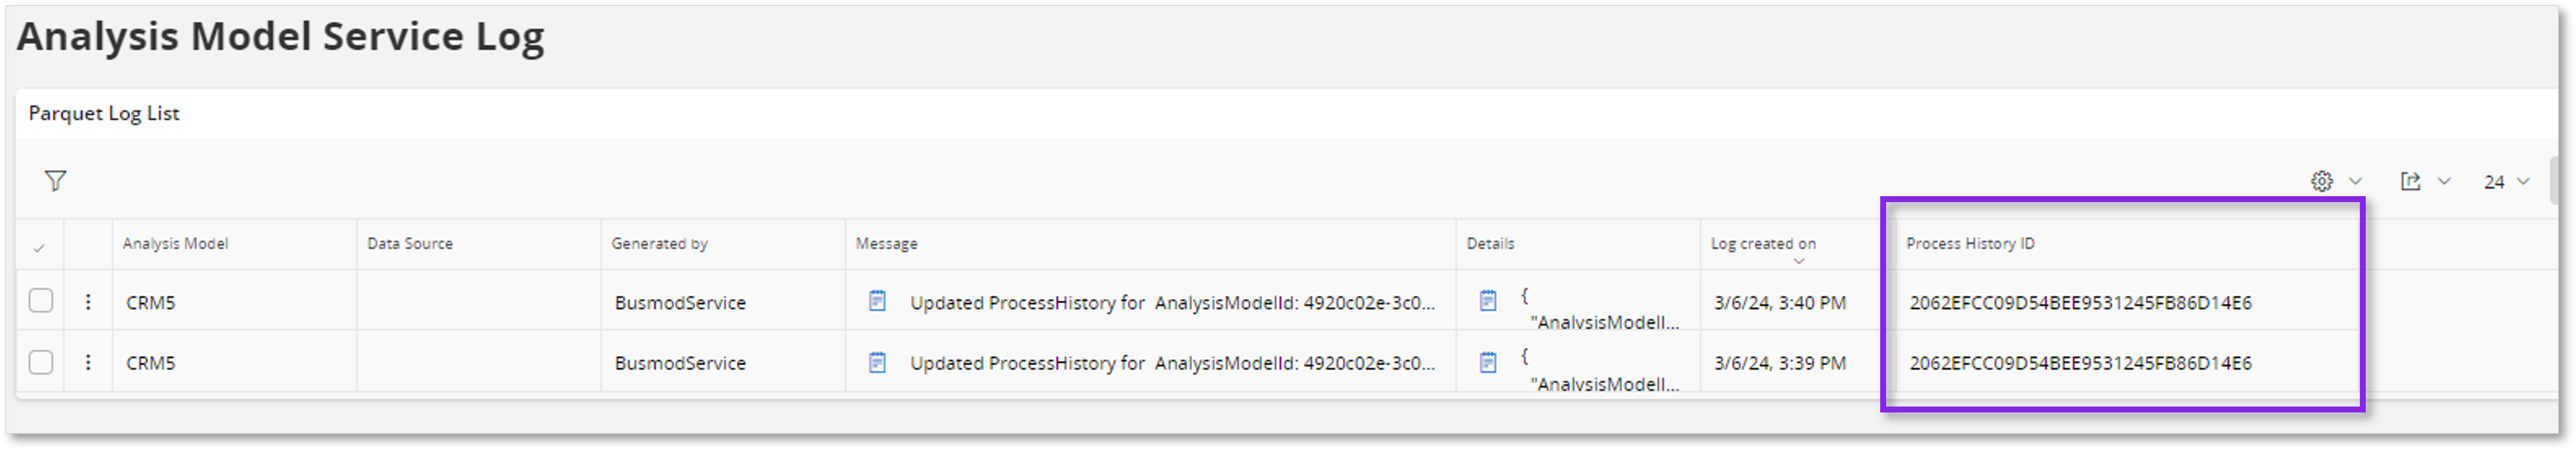Viewport: 2576px width, 451px height.
Task: Click the Details clipboard icon on the first row
Action: point(1489,301)
